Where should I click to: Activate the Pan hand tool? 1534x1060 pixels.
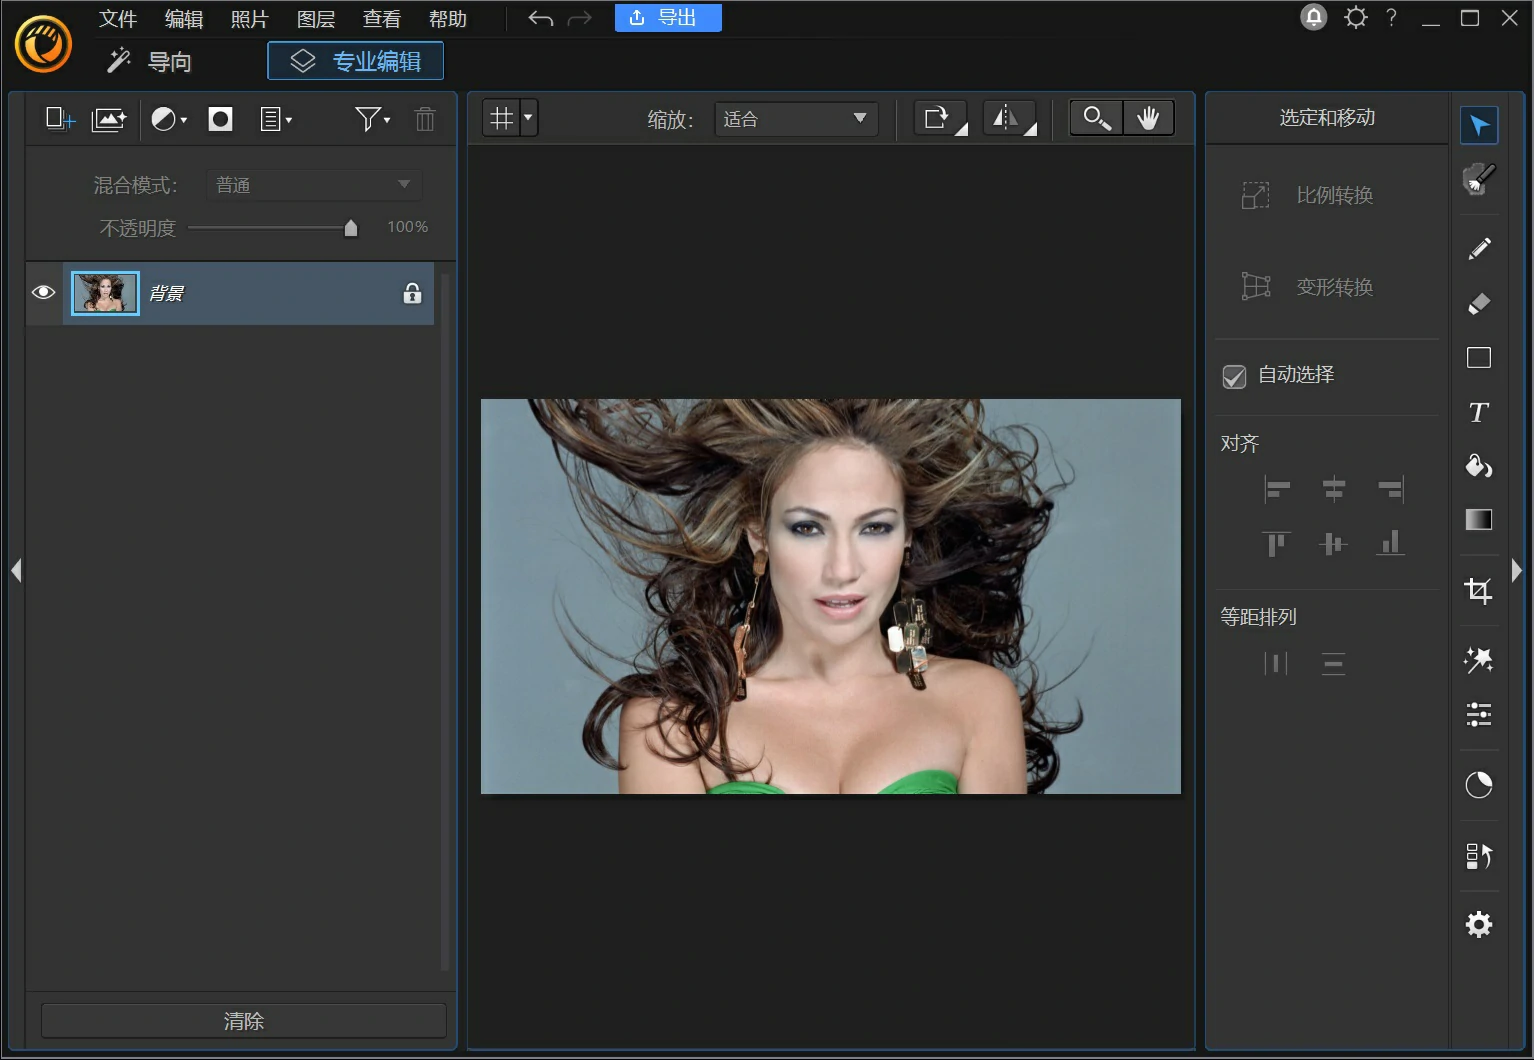coord(1148,118)
